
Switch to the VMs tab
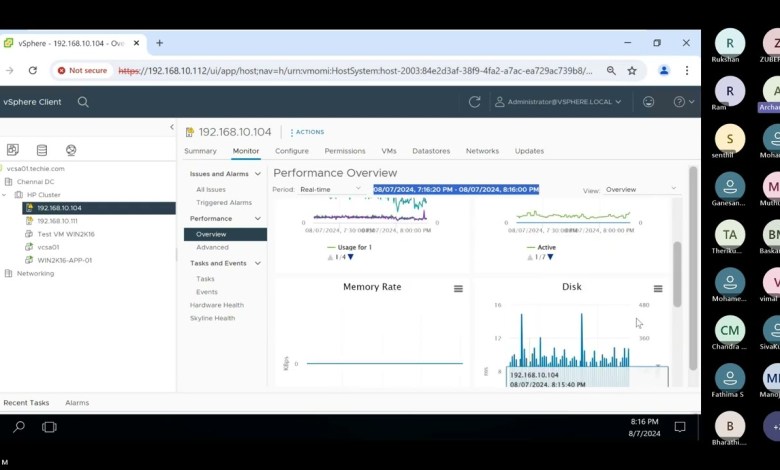(x=389, y=151)
